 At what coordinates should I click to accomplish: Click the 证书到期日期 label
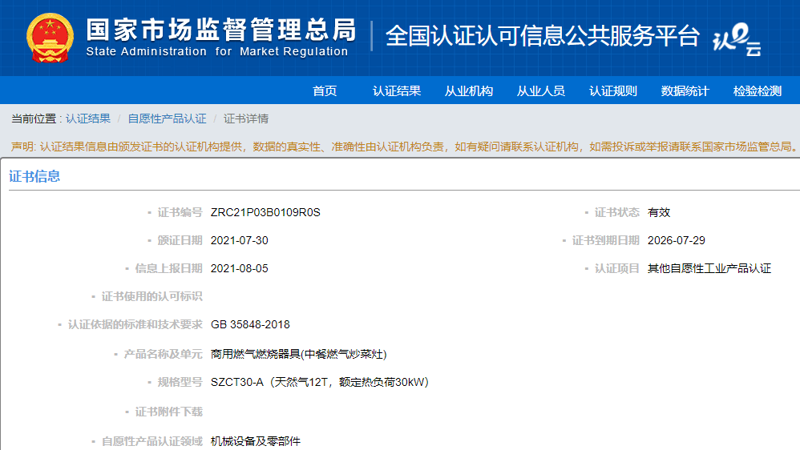pos(605,240)
